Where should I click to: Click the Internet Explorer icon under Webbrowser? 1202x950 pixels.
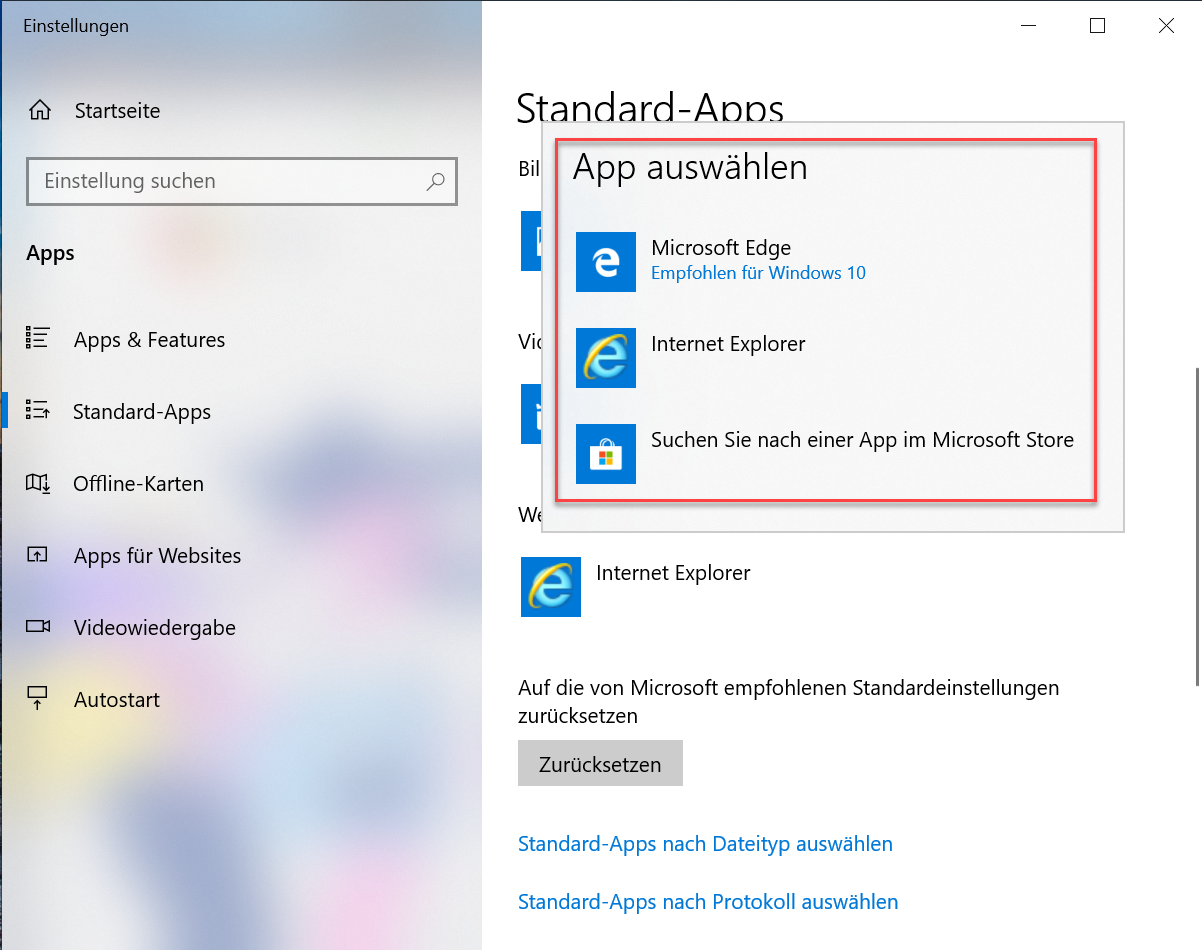[x=551, y=587]
